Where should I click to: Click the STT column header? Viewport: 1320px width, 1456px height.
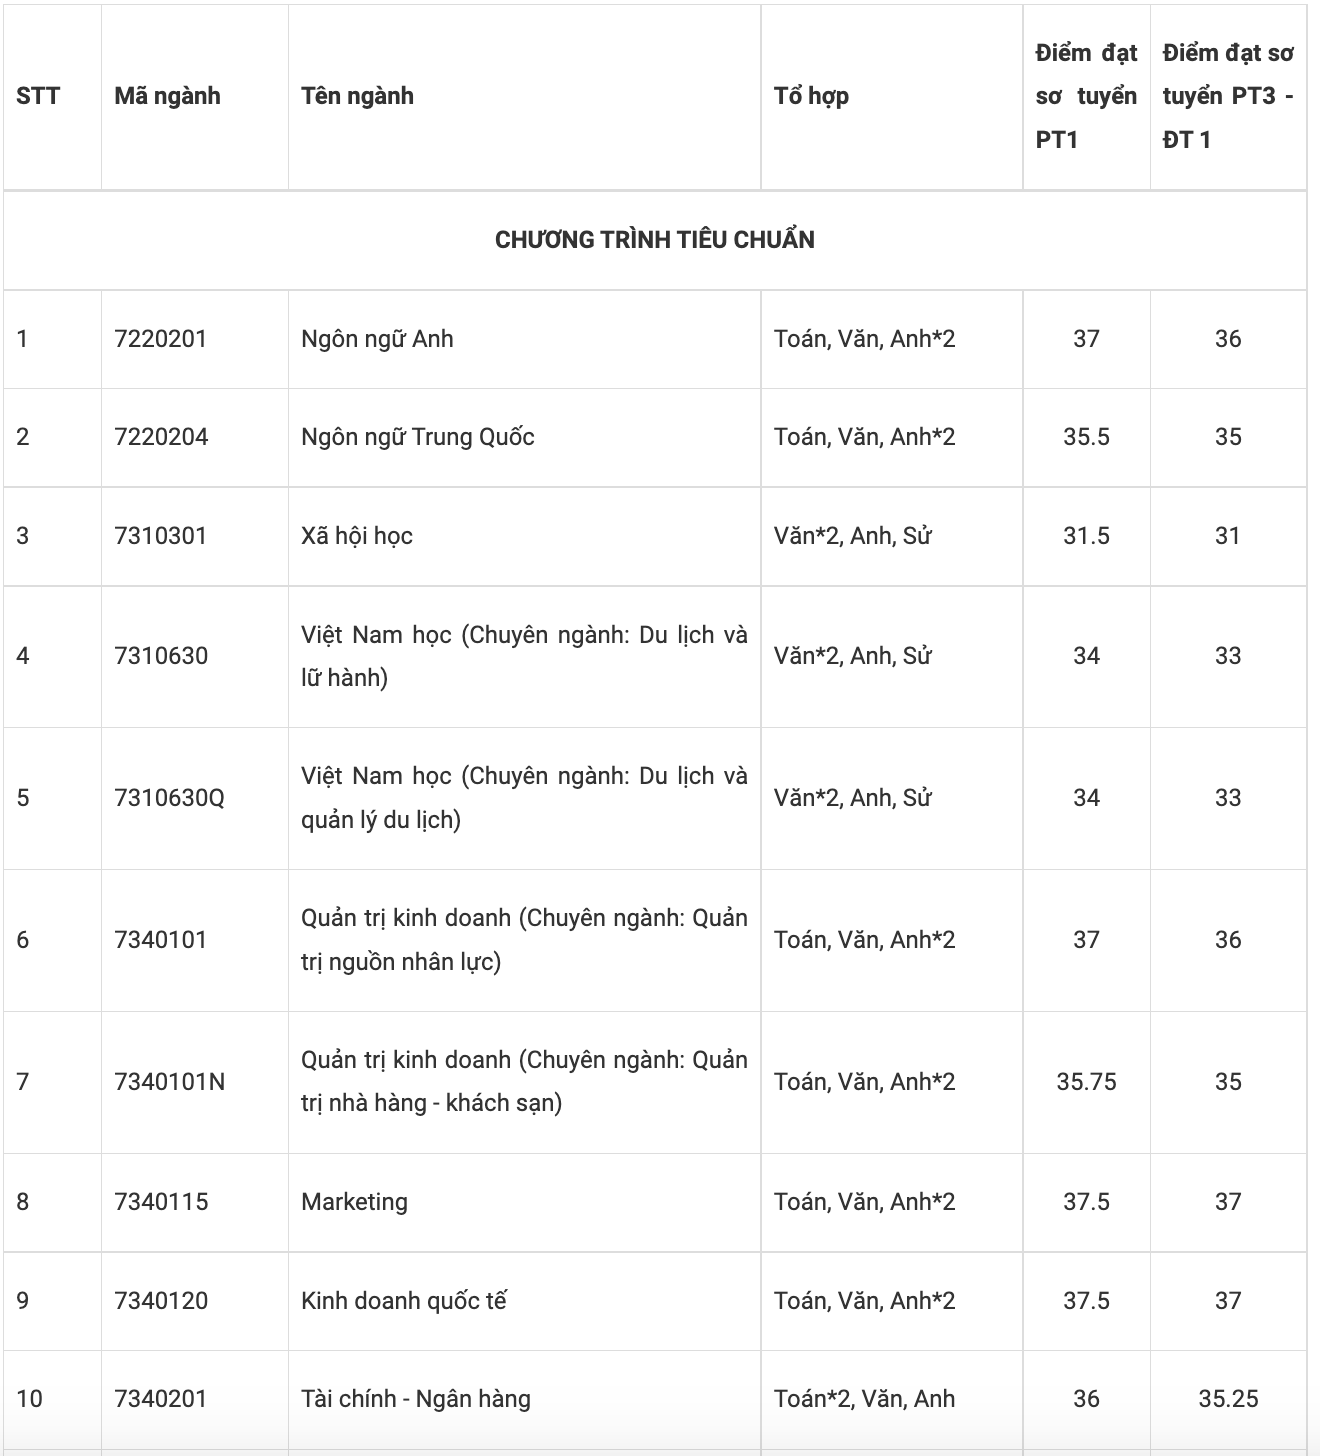pyautogui.click(x=38, y=96)
